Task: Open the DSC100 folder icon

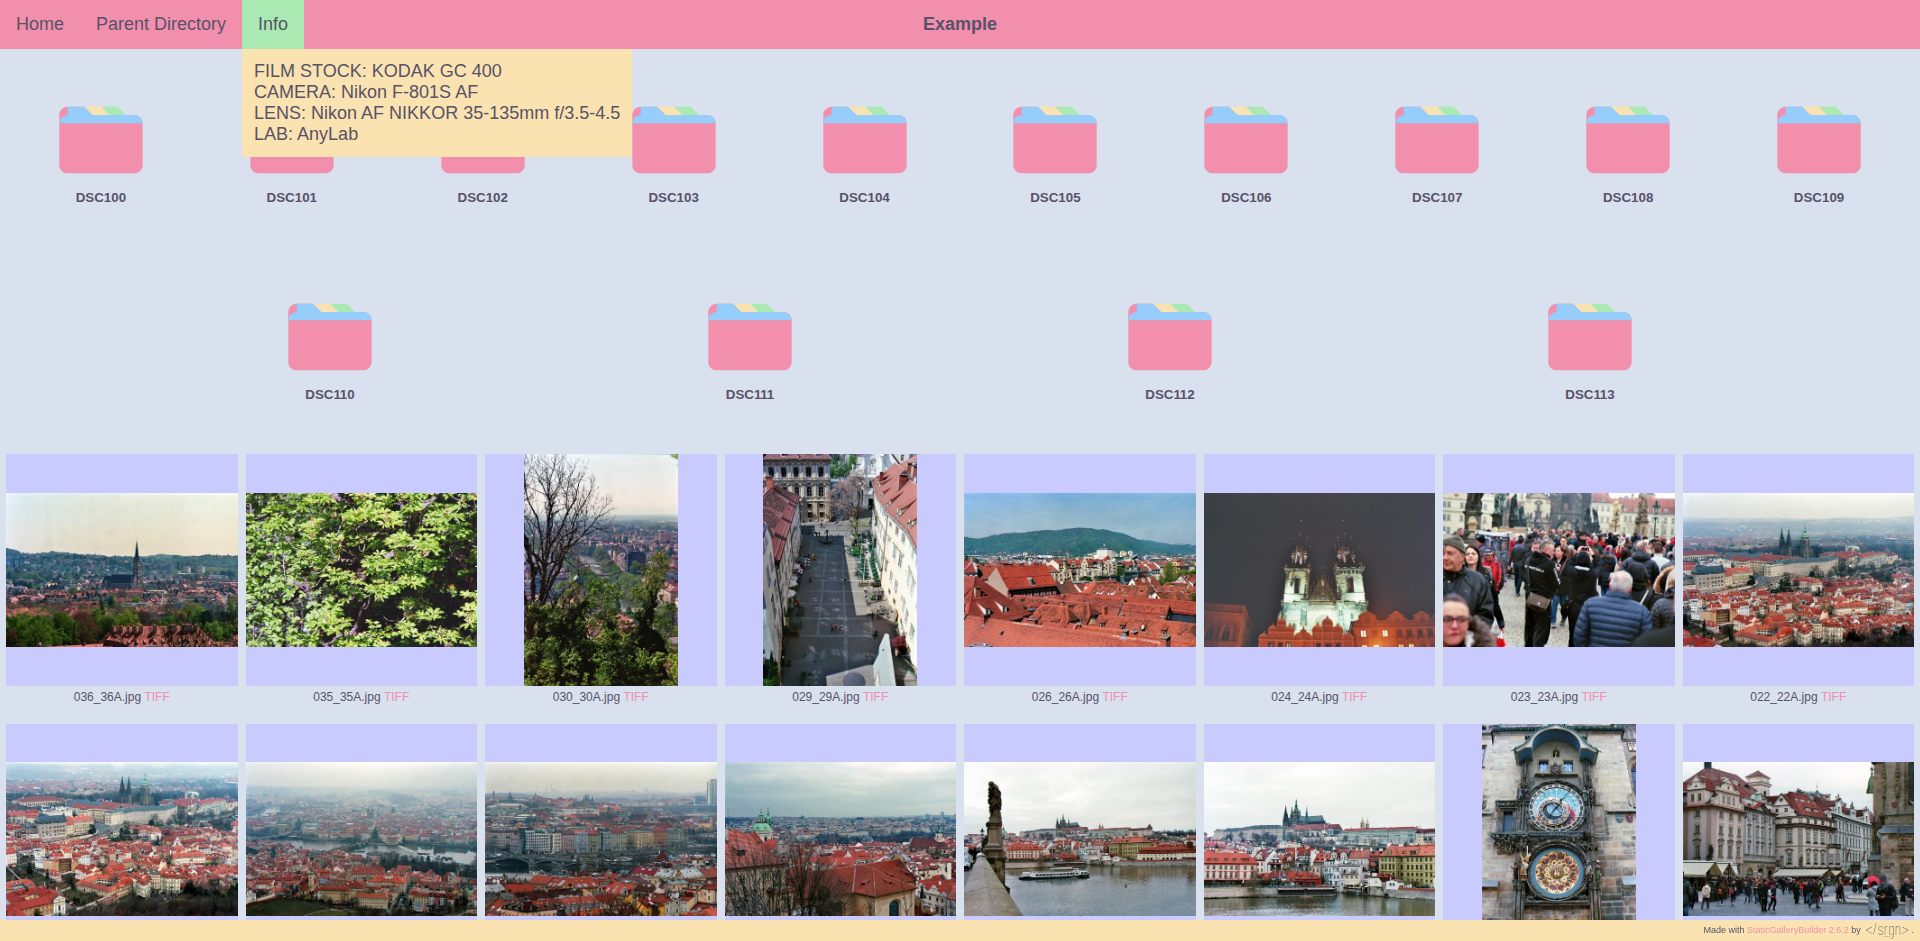Action: pyautogui.click(x=101, y=141)
